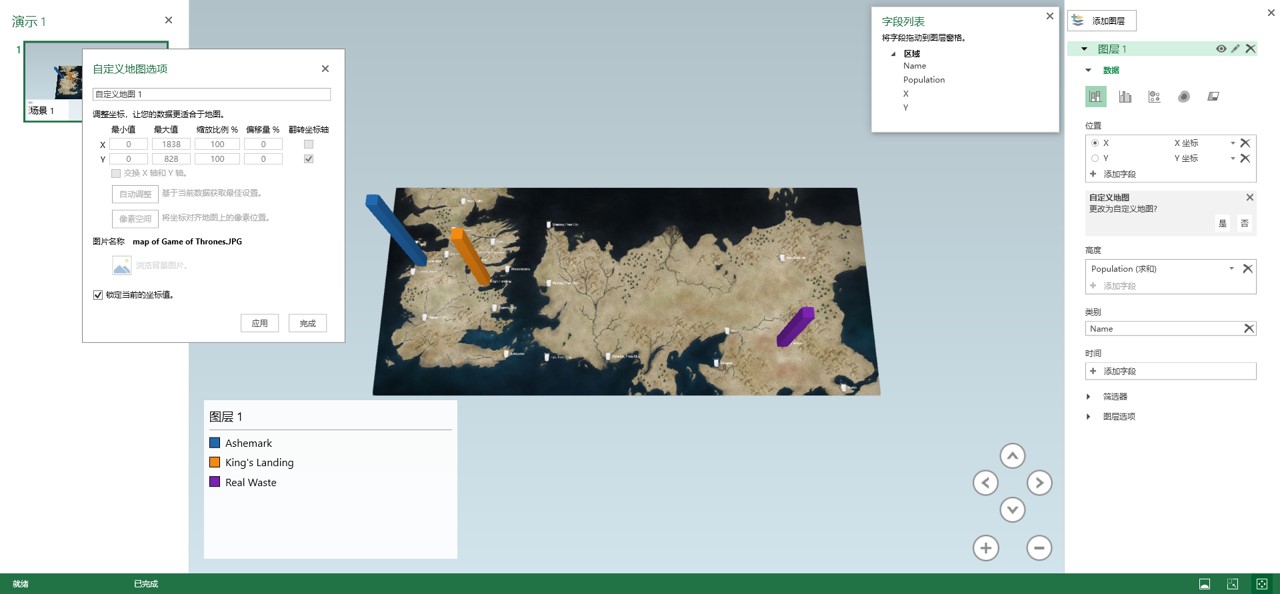The width and height of the screenshot is (1280, 594).
Task: Rotate the map right
Action: [1039, 483]
